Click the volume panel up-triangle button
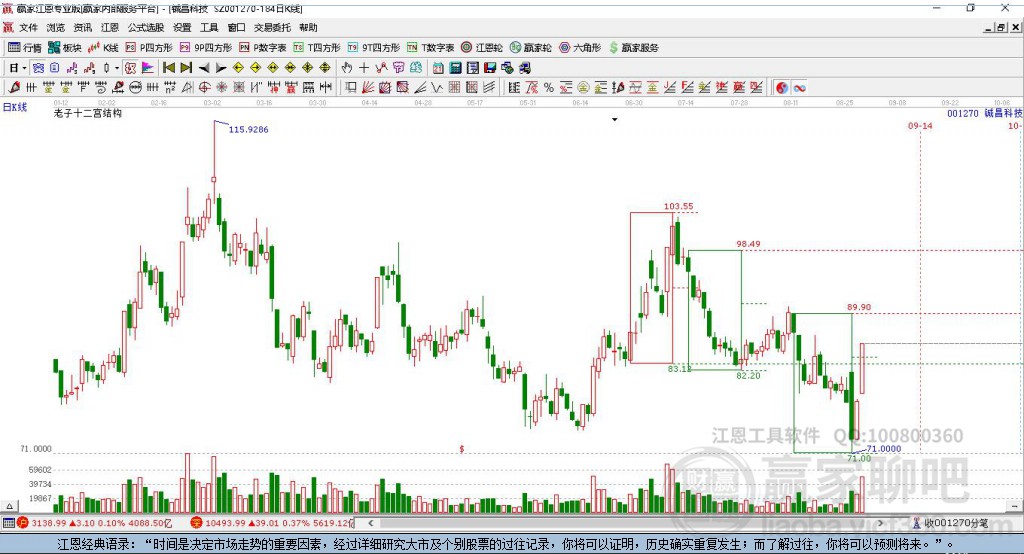This screenshot has width=1024, height=554. click(9, 506)
